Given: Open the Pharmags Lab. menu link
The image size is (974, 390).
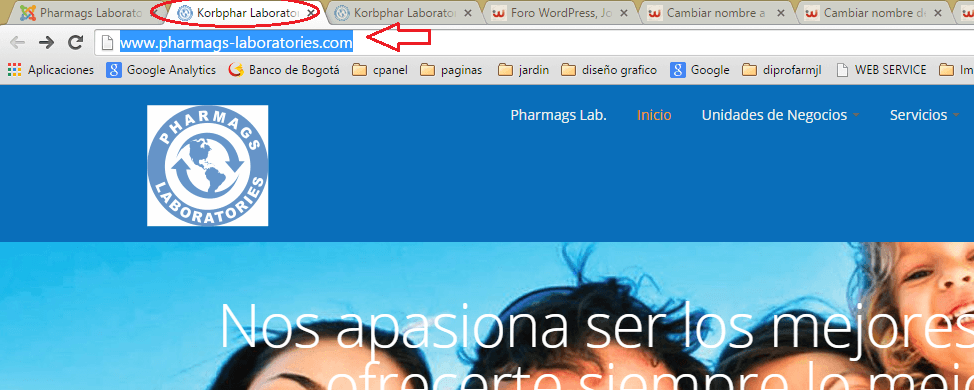Looking at the screenshot, I should [558, 115].
